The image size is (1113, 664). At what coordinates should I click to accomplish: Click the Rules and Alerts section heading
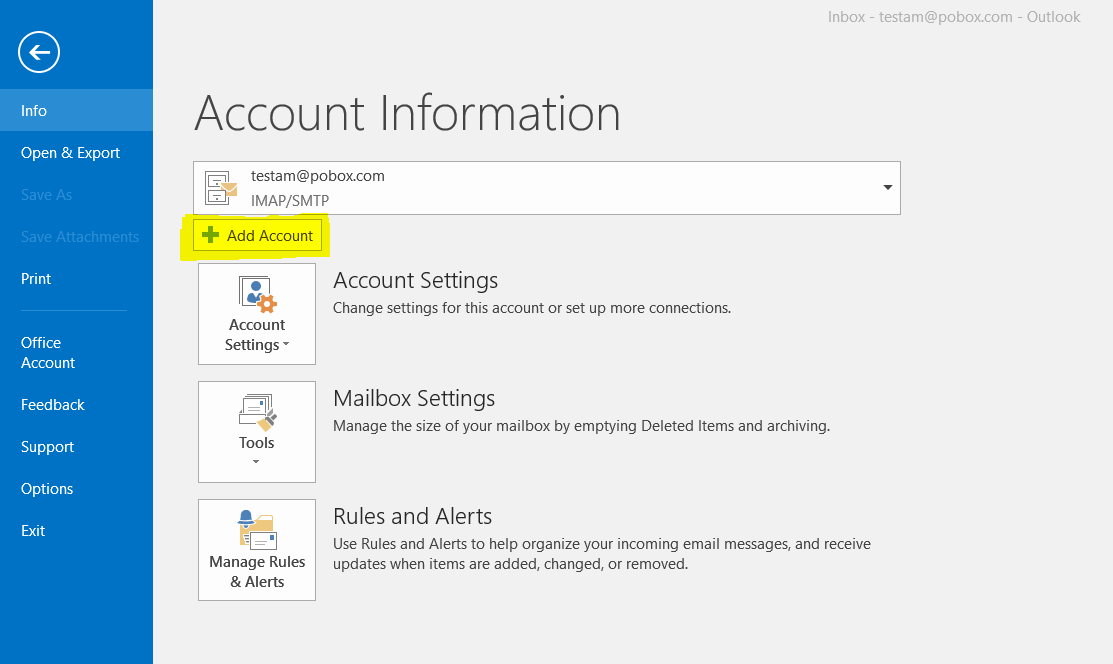(x=412, y=516)
